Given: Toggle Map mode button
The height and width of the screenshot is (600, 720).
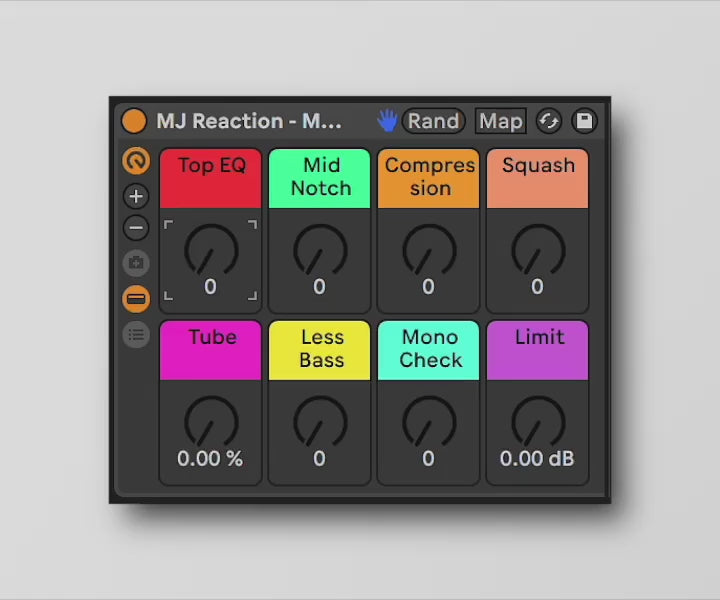Looking at the screenshot, I should (501, 121).
